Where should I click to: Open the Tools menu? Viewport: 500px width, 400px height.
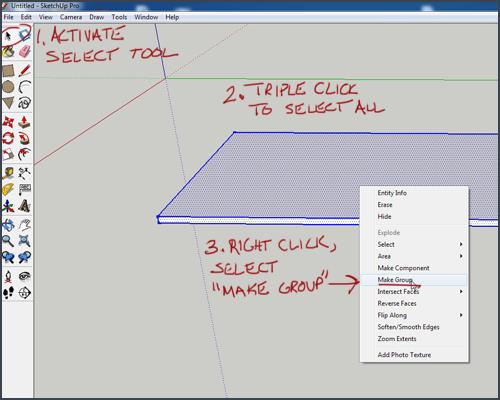coord(119,17)
